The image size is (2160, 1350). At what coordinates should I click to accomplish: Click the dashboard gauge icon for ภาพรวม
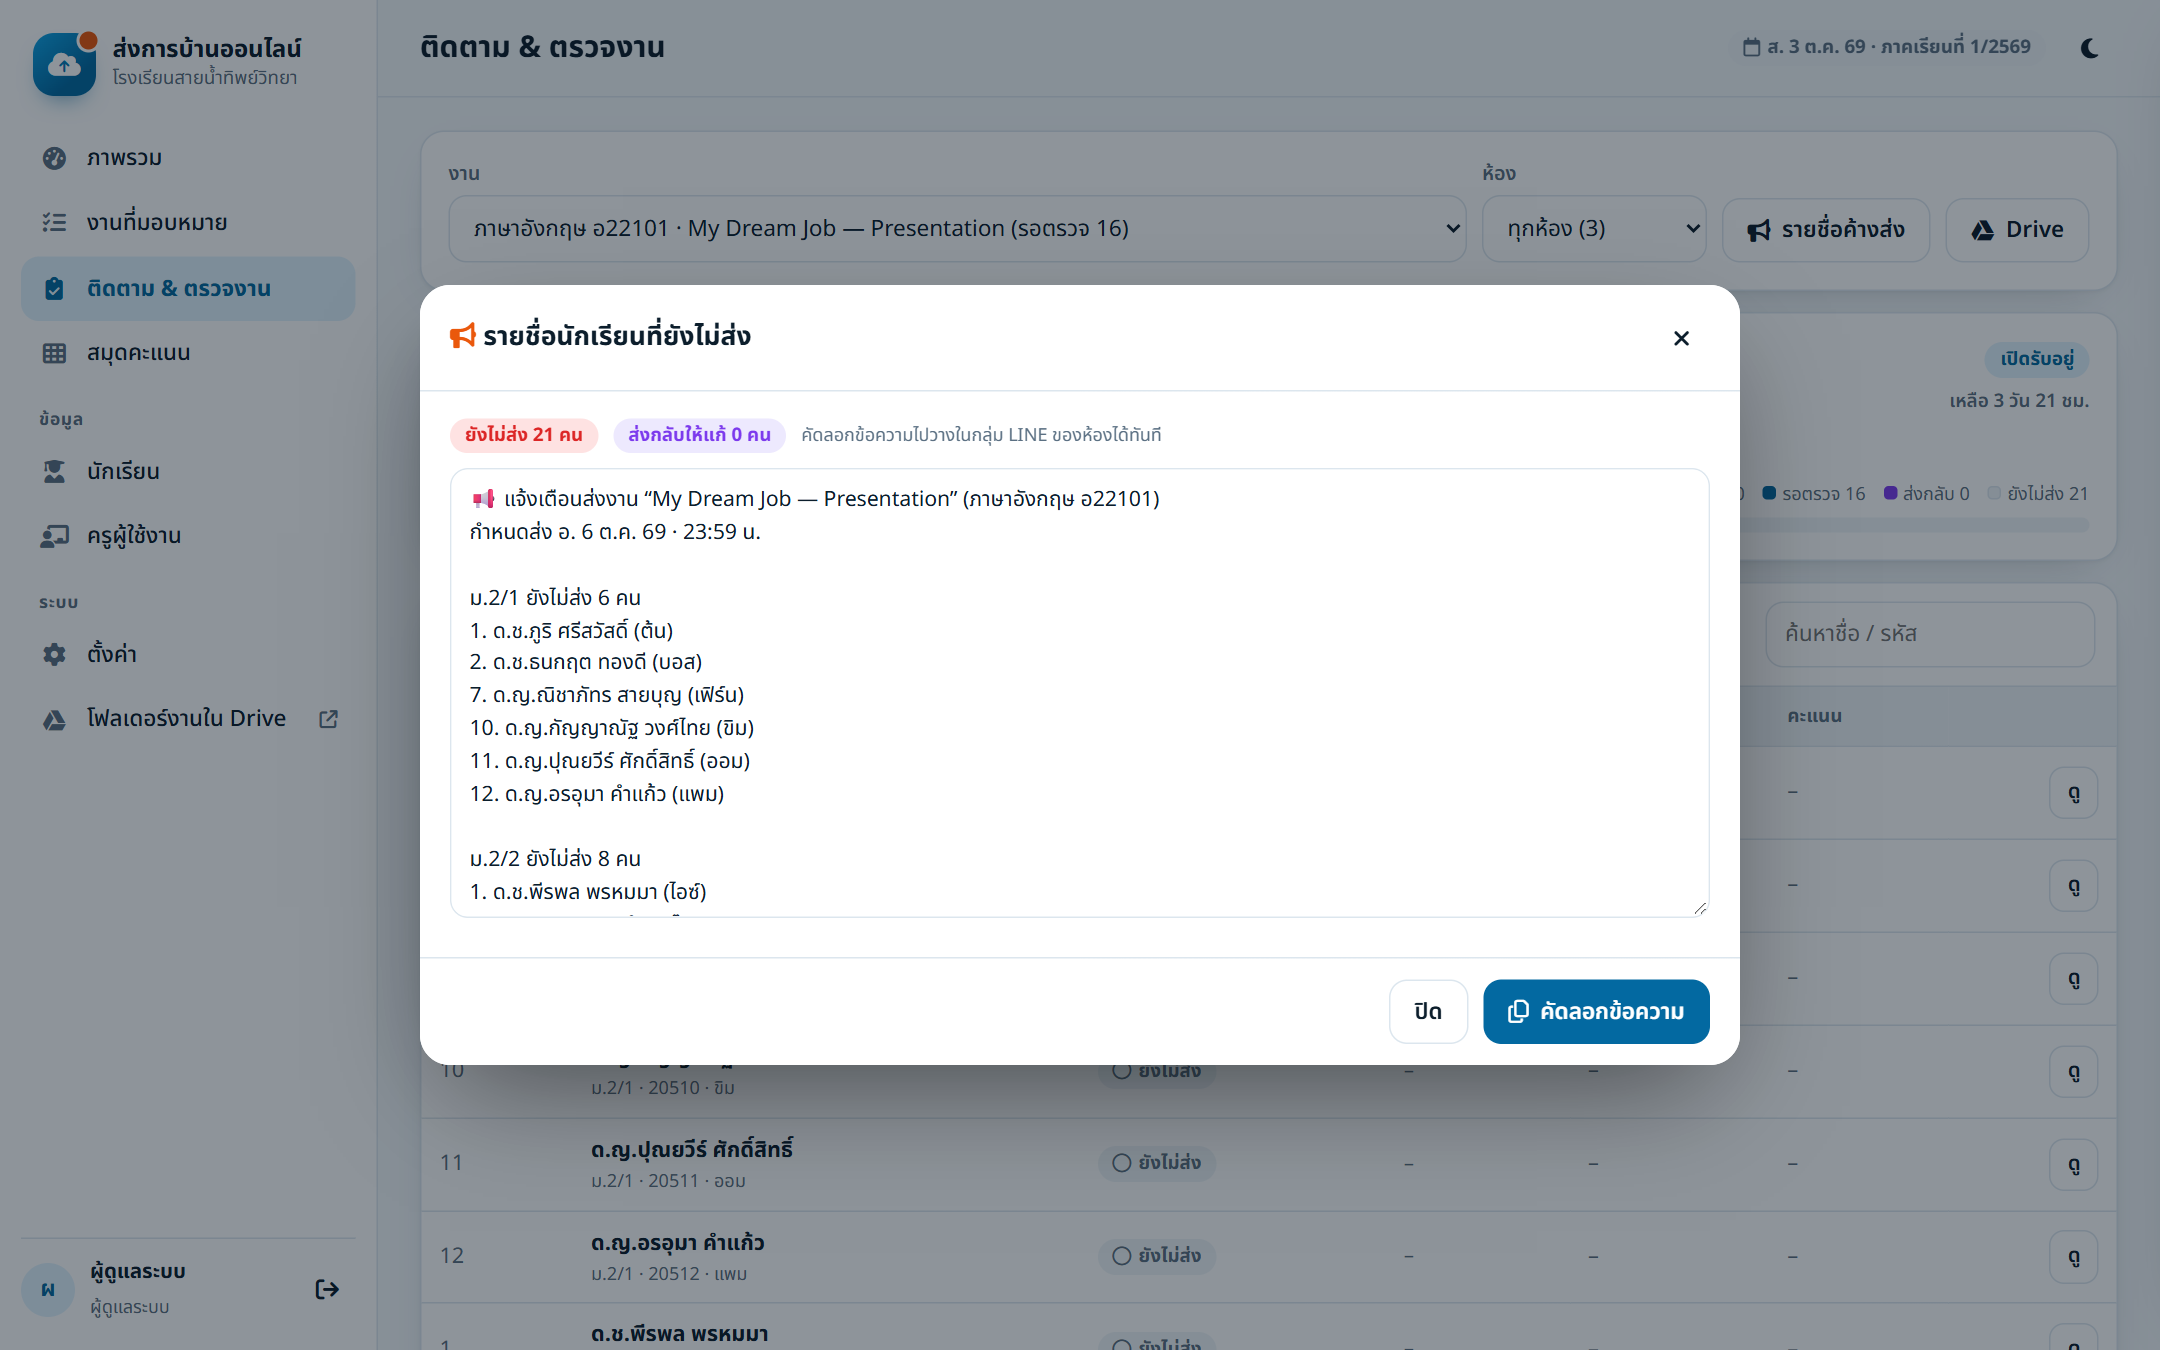(x=54, y=158)
